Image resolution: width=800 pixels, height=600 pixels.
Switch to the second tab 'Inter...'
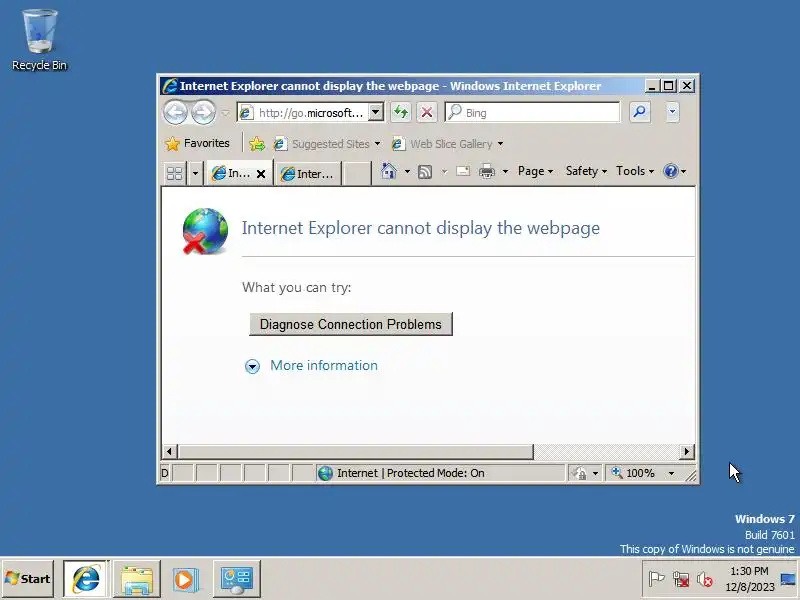(308, 173)
